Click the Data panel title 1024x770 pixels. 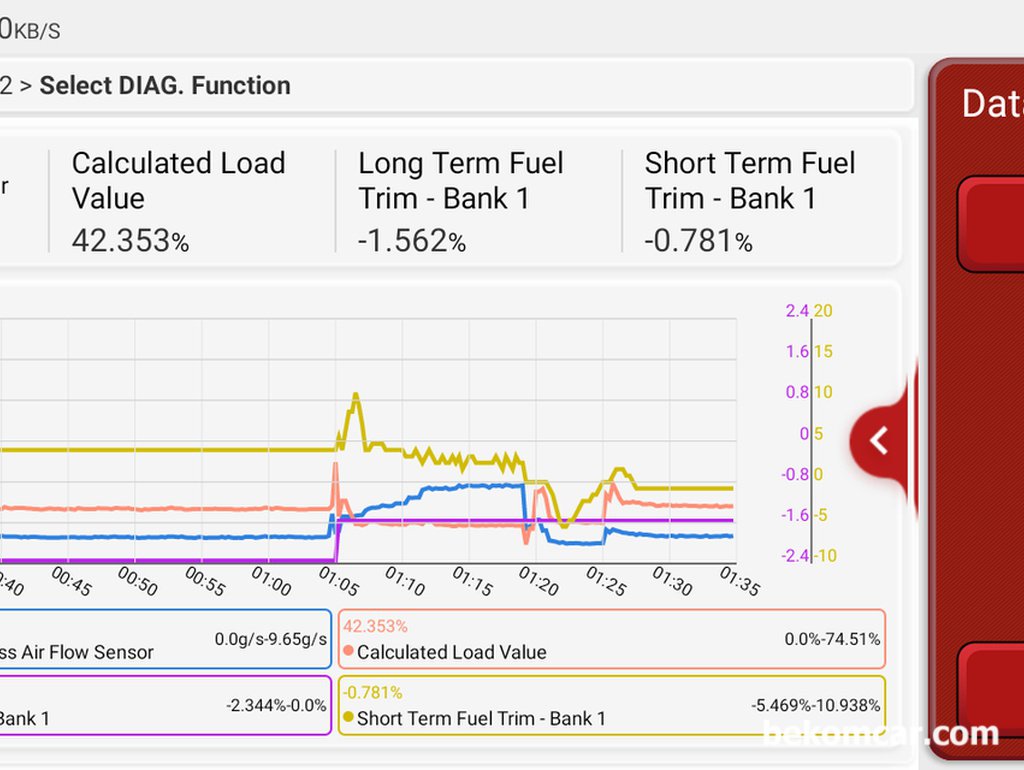(x=992, y=103)
